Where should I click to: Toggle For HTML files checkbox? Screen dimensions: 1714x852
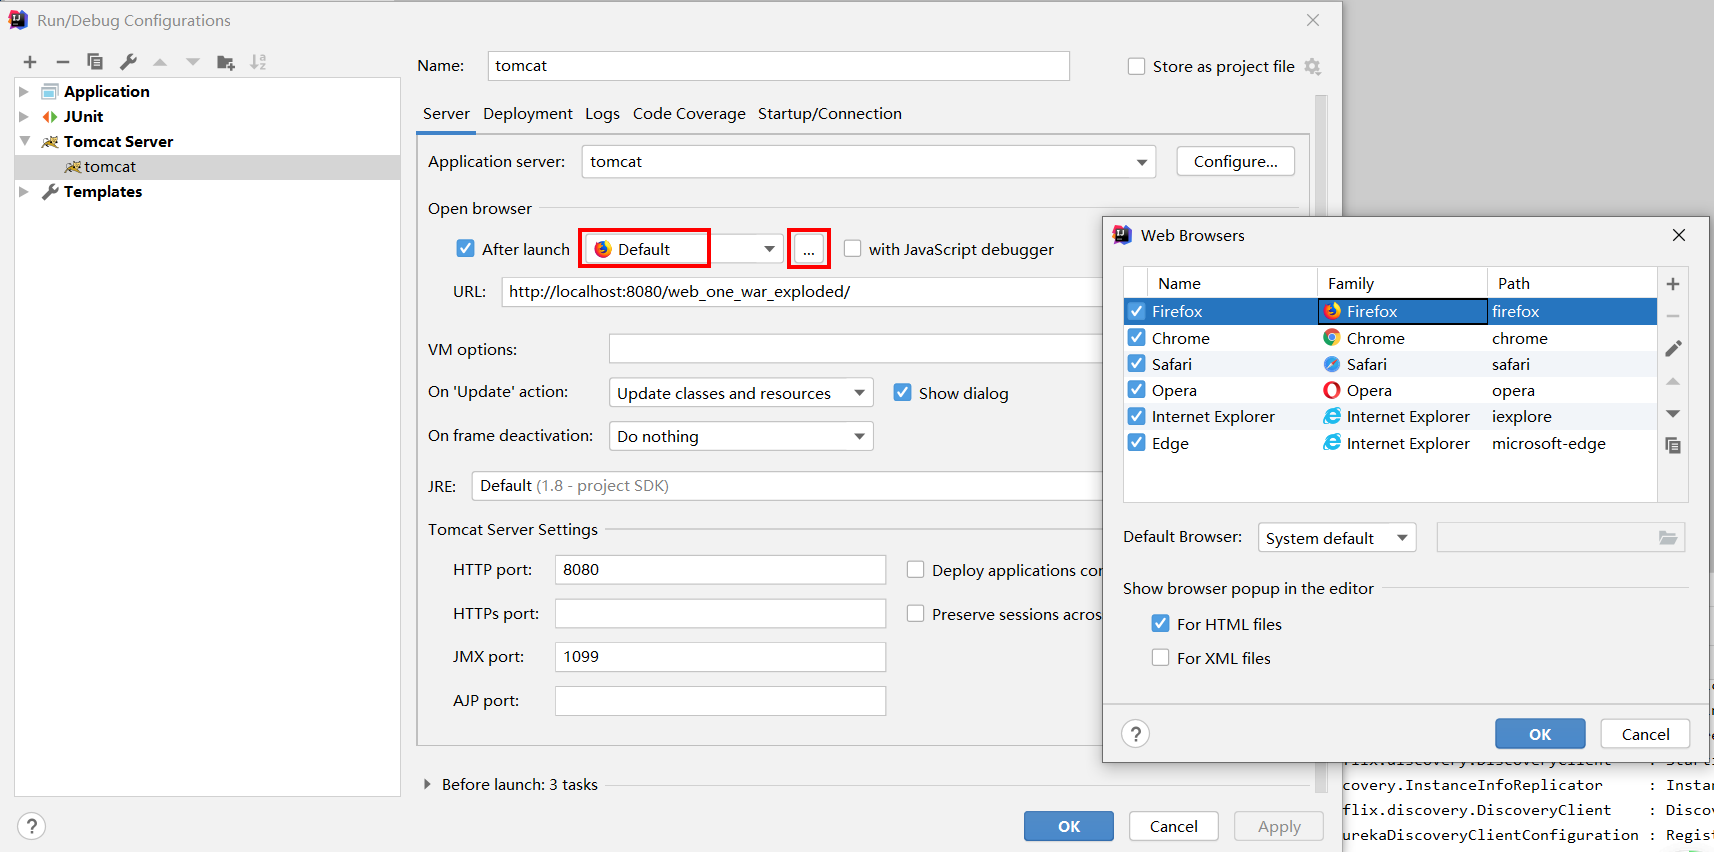[1160, 623]
